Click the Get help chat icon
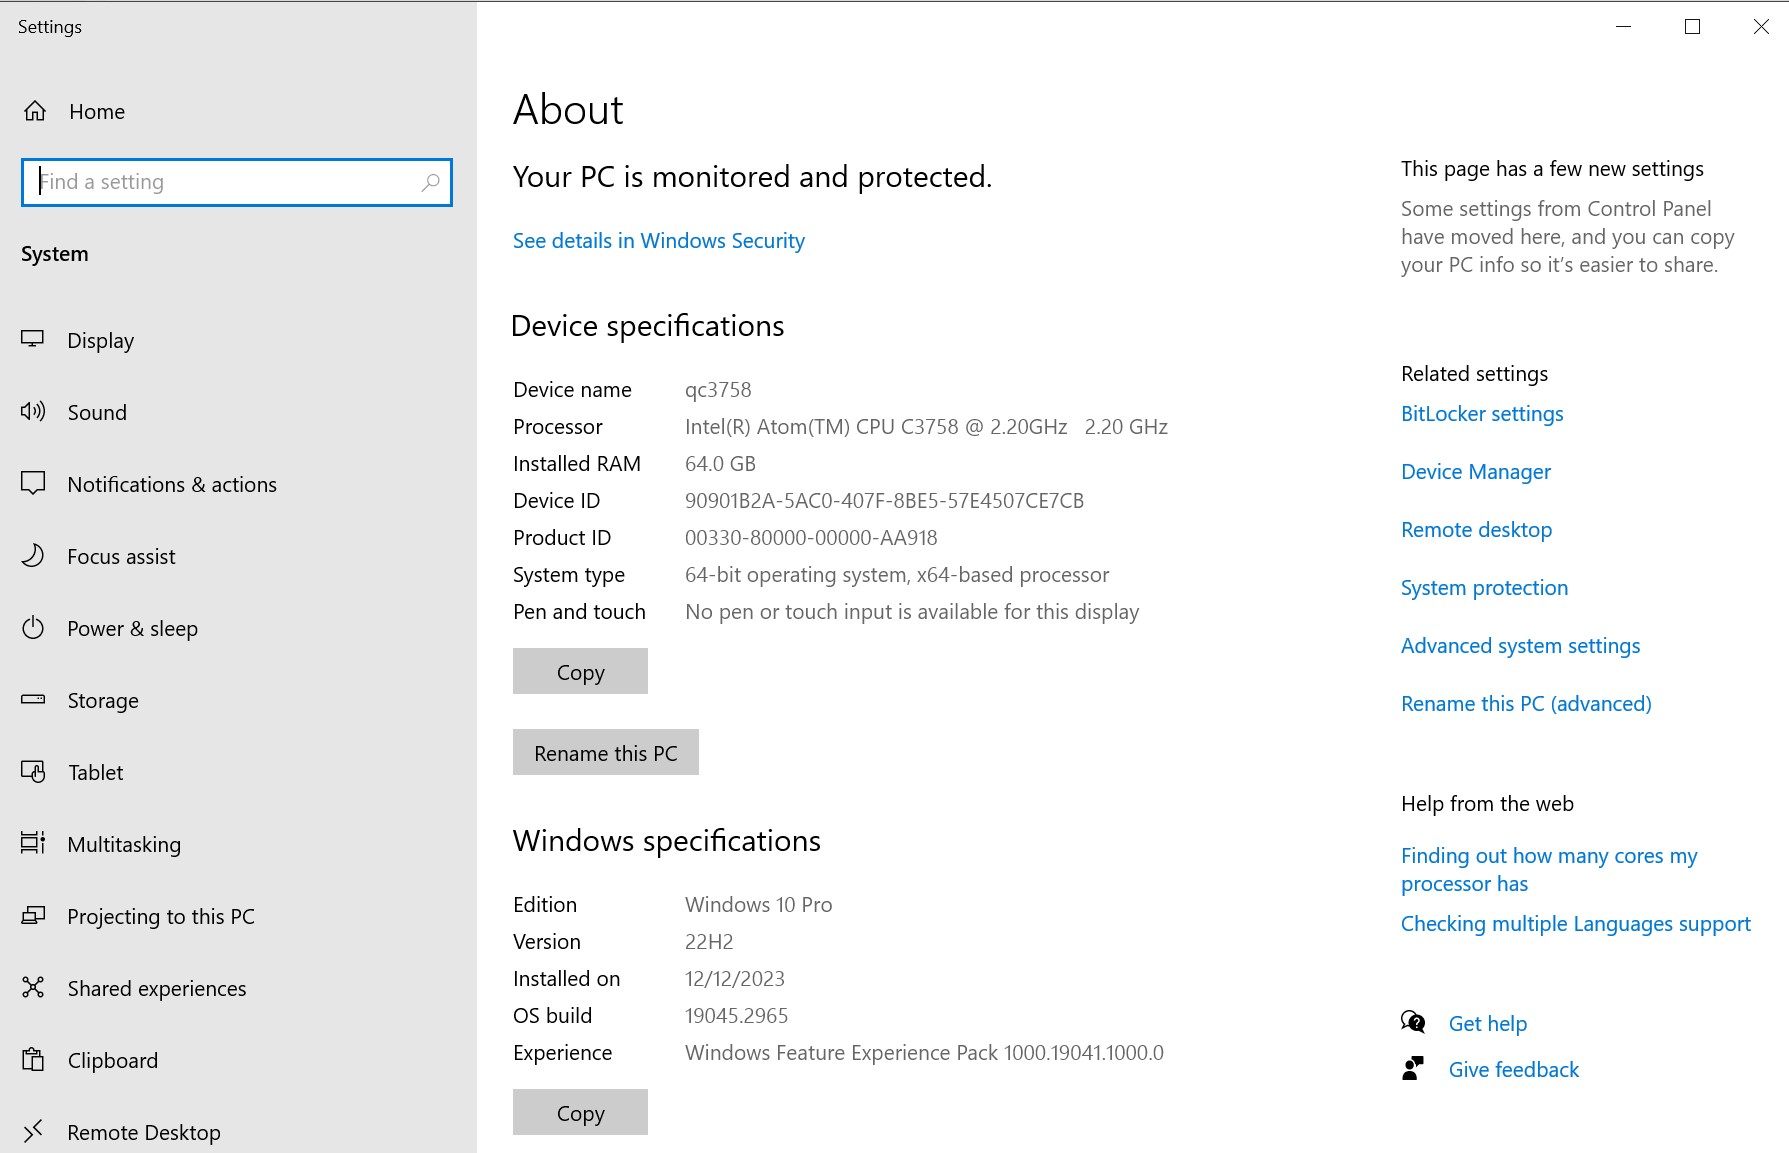The image size is (1789, 1153). coord(1413,1022)
